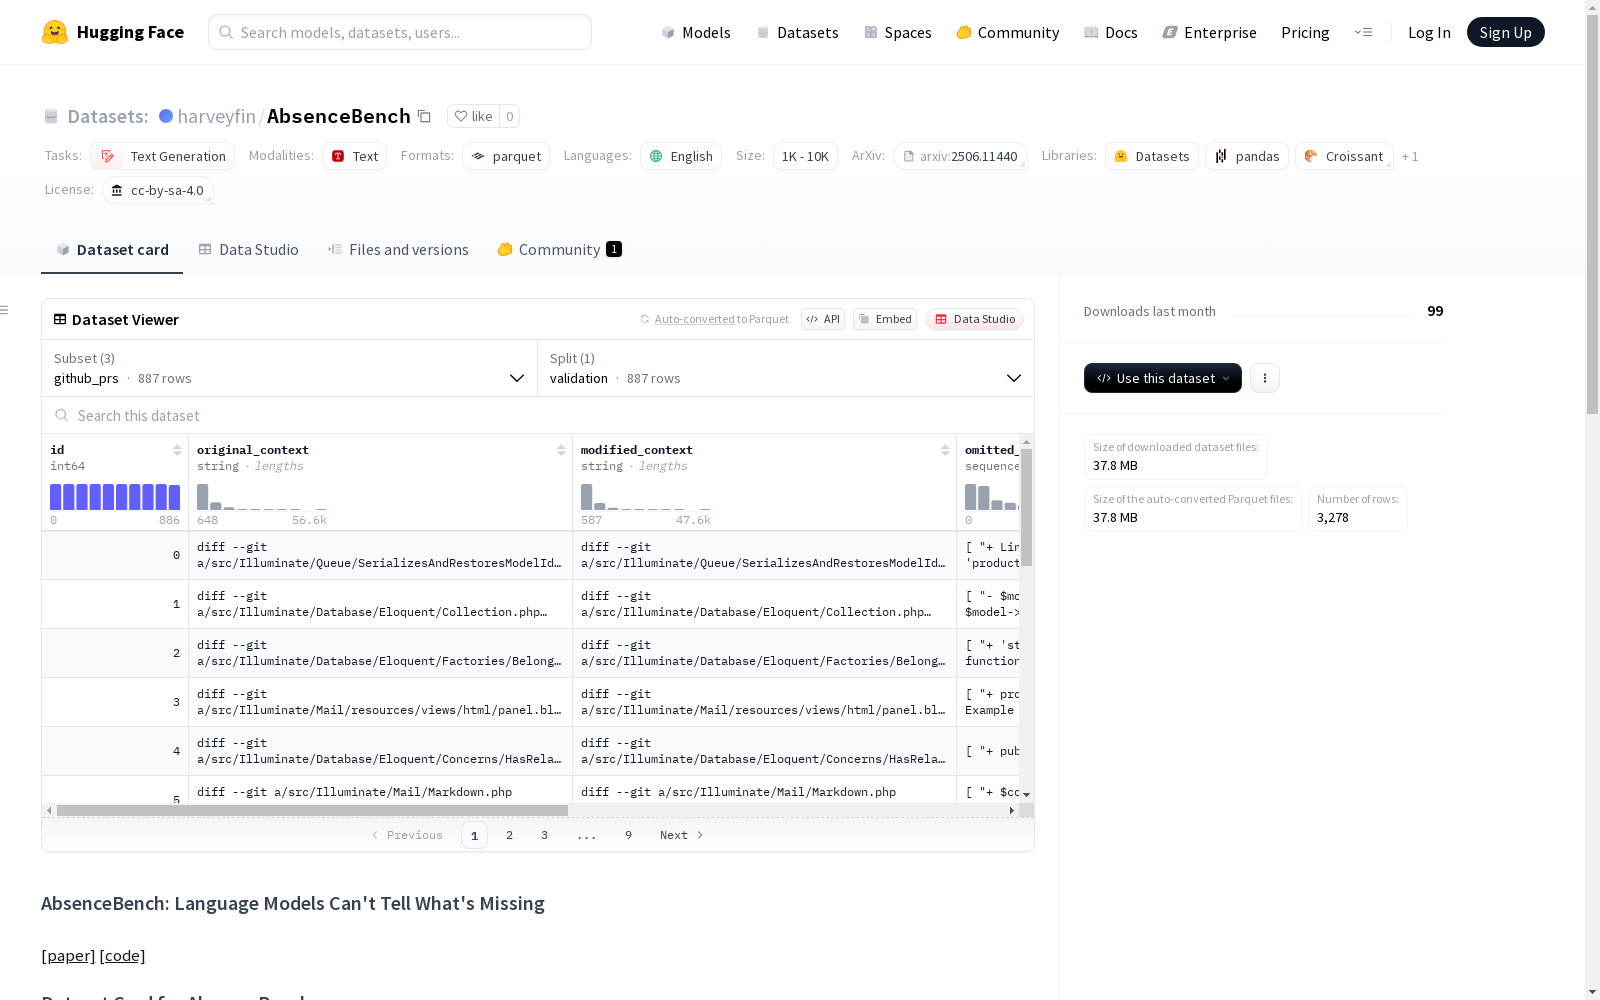Select the parquet format tag
The height and width of the screenshot is (1000, 1600).
tap(506, 156)
